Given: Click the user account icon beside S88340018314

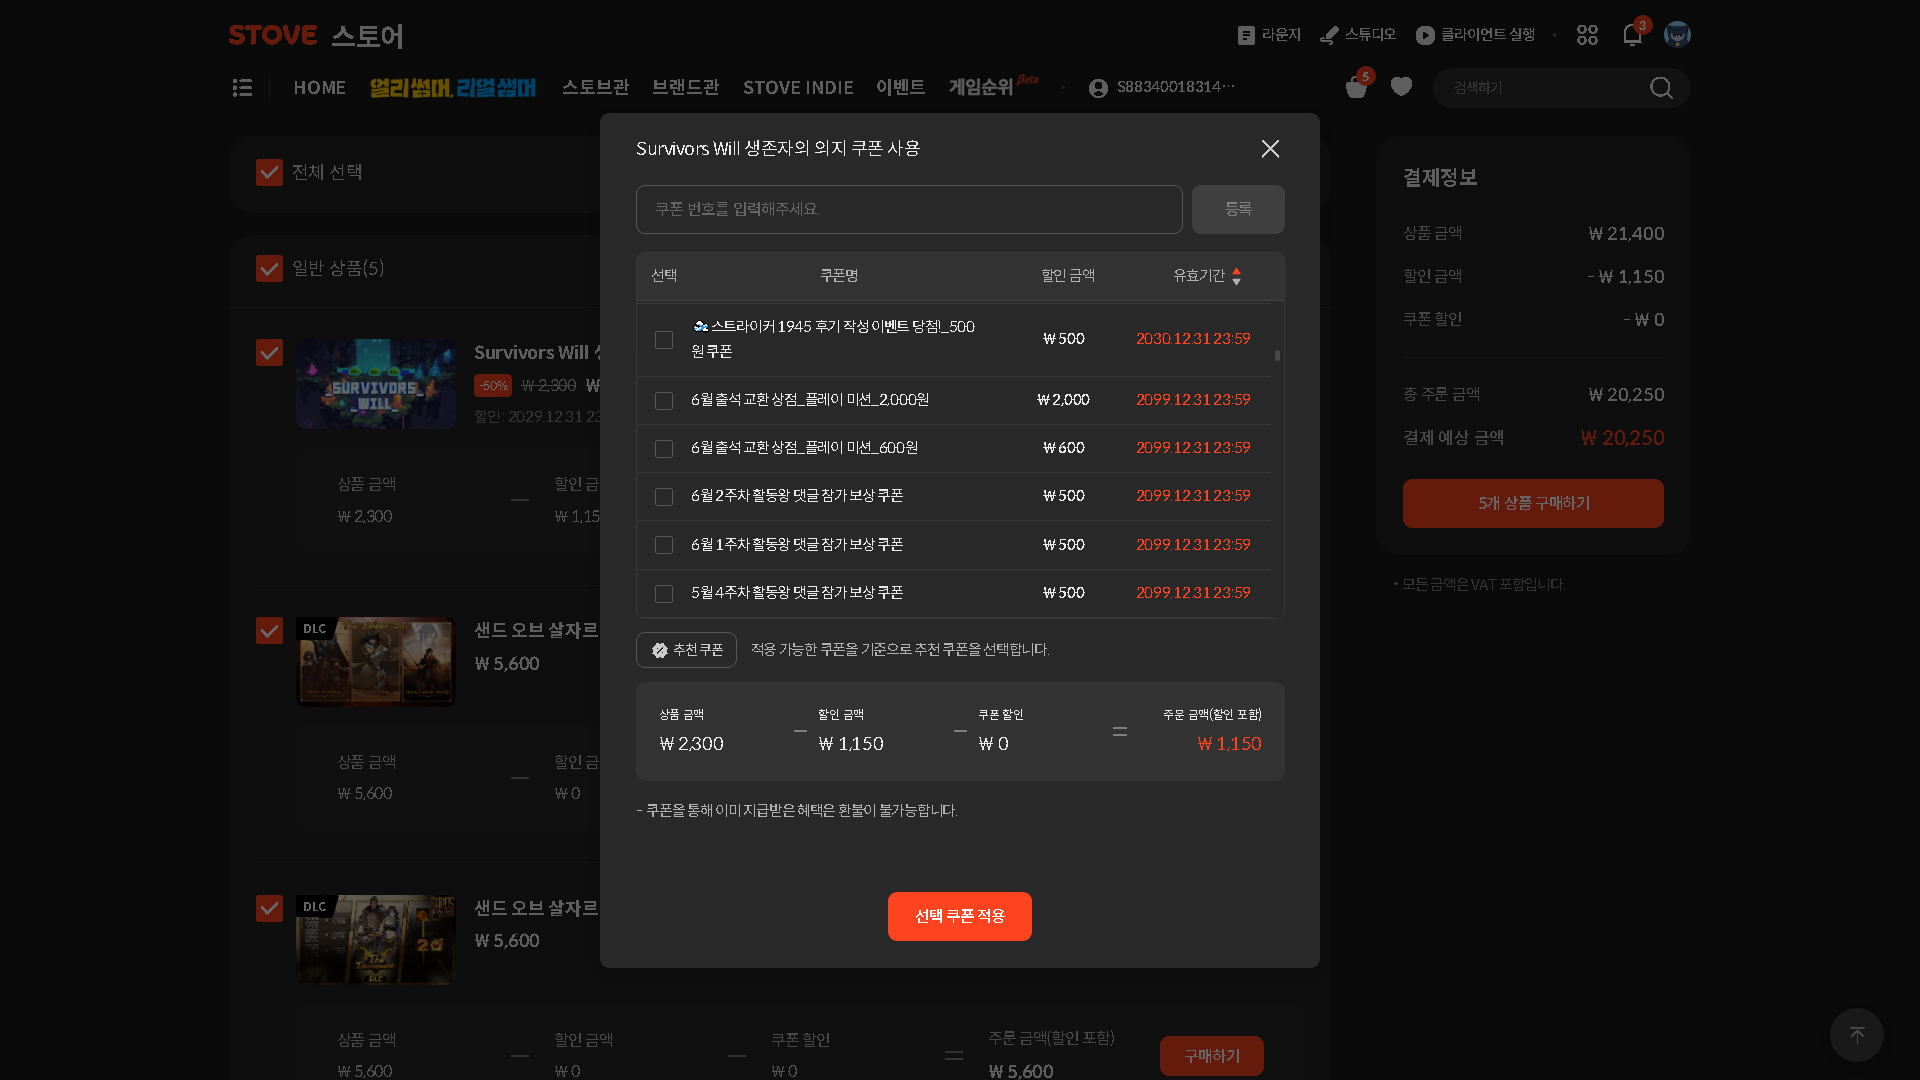Looking at the screenshot, I should (1098, 88).
